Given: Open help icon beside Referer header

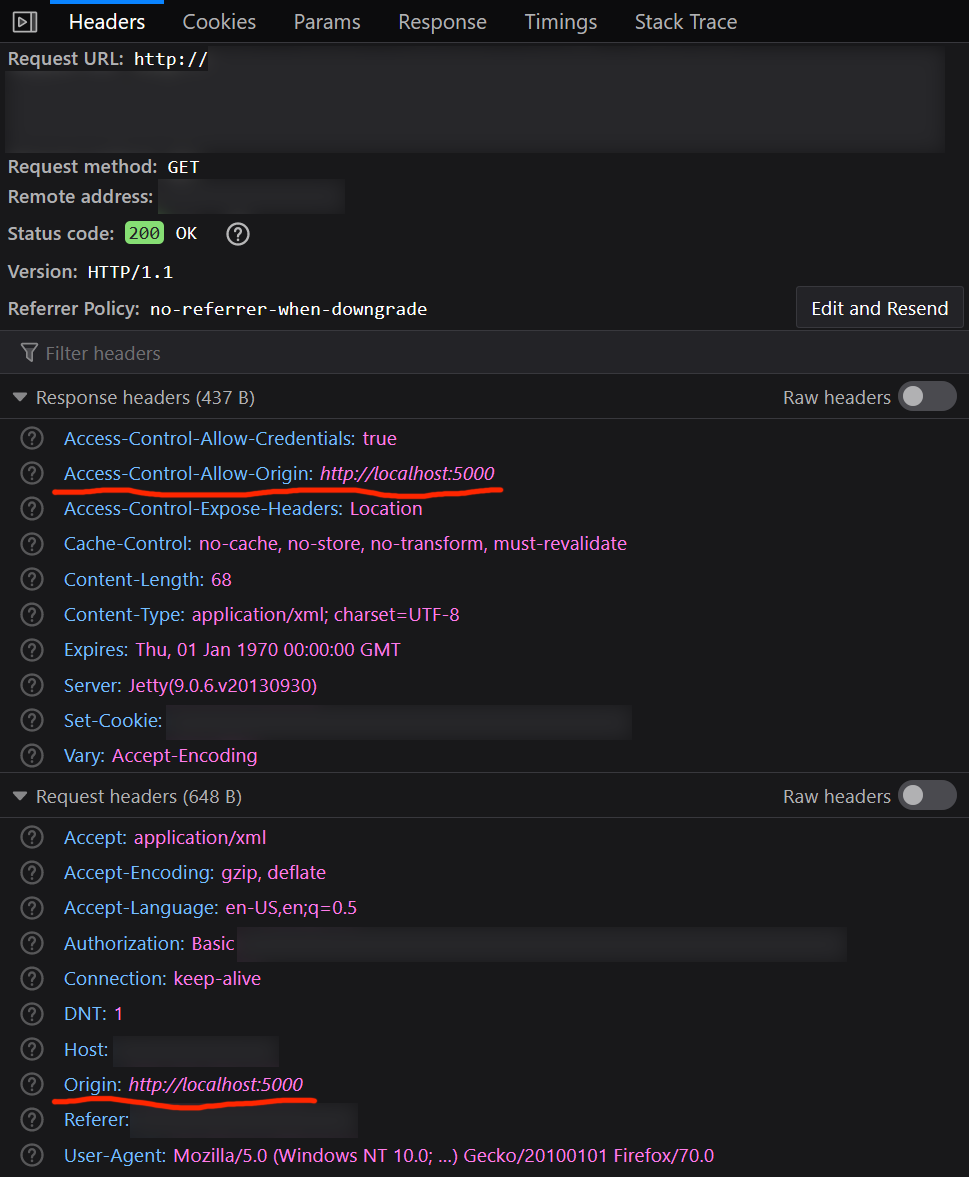Looking at the screenshot, I should tap(32, 1119).
